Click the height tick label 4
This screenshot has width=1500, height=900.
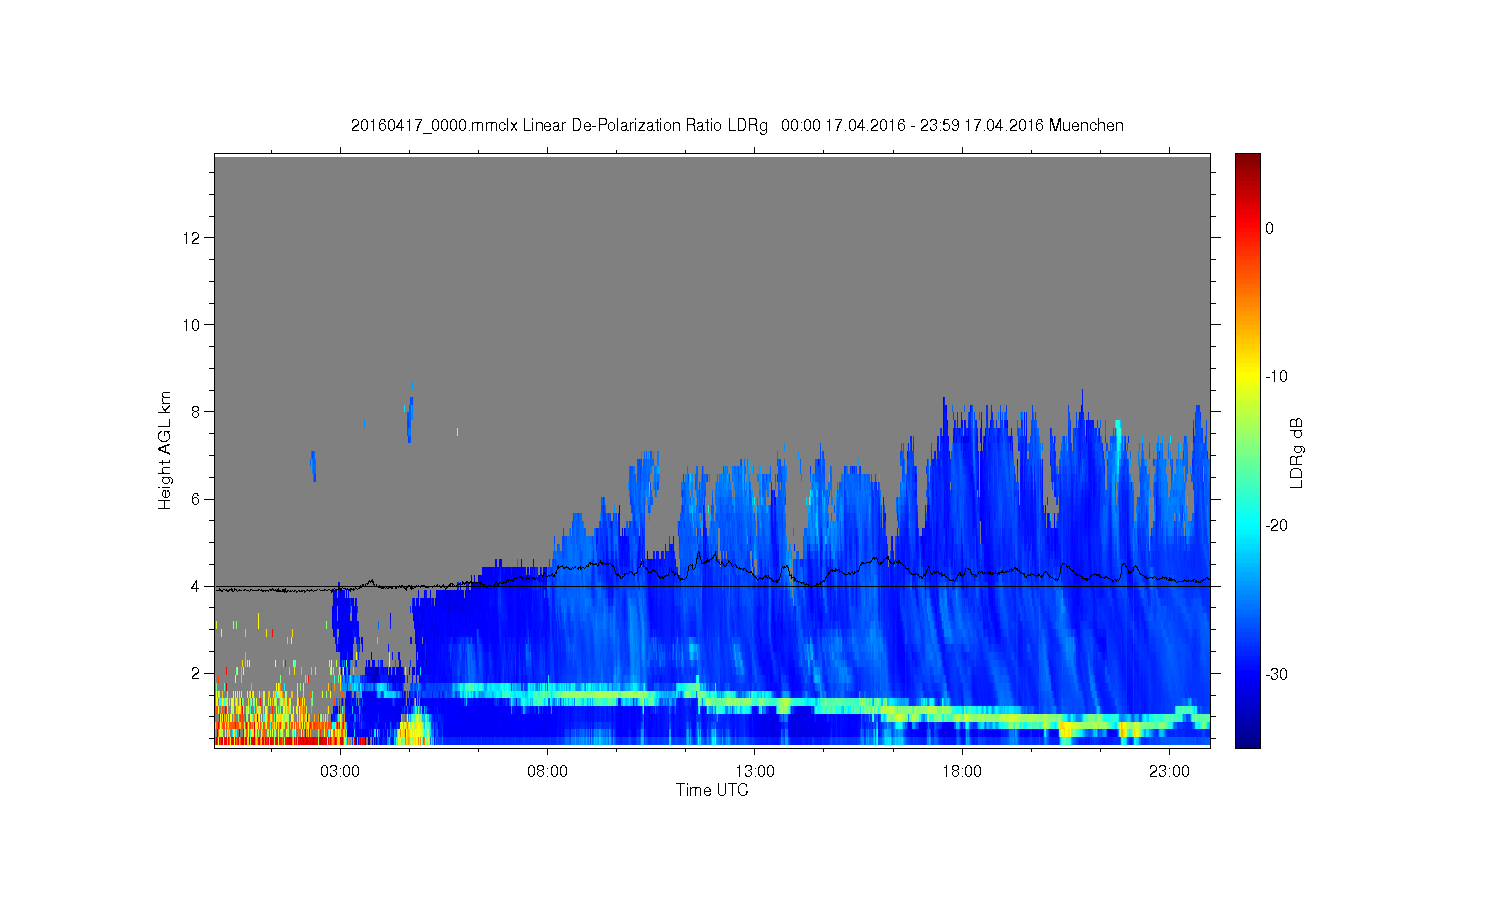(x=197, y=586)
